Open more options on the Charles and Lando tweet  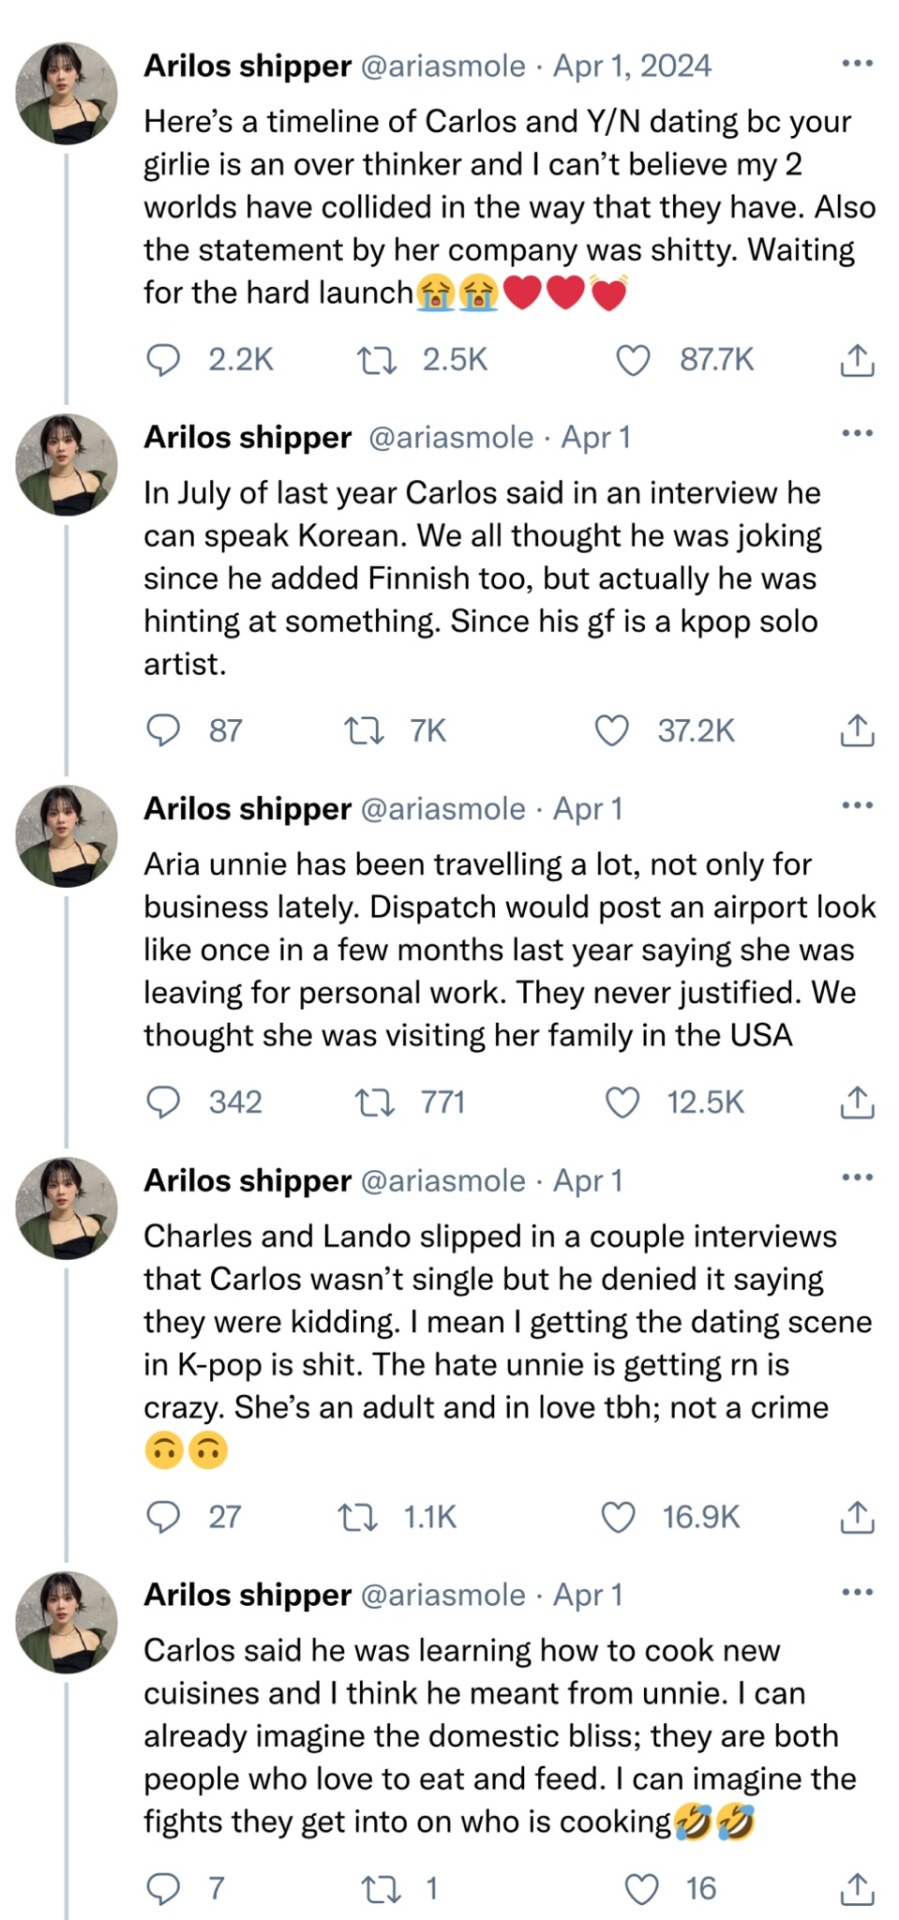857,1177
